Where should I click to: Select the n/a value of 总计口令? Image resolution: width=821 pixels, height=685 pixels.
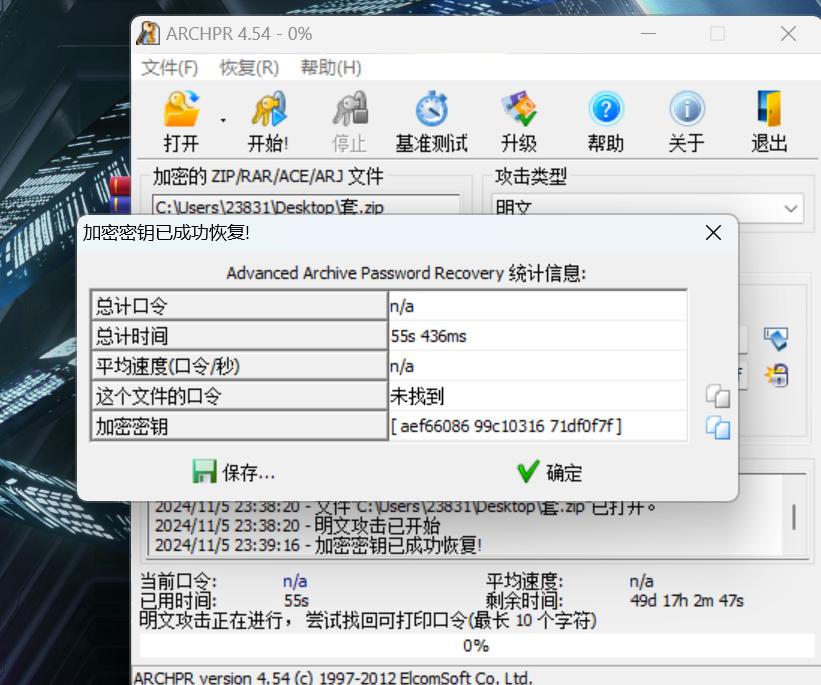pyautogui.click(x=538, y=306)
